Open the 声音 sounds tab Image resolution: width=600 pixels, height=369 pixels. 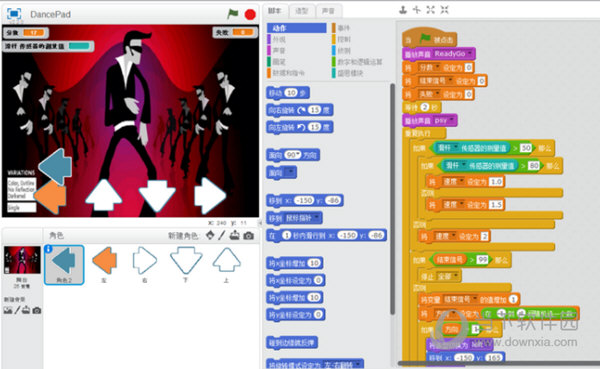click(328, 11)
